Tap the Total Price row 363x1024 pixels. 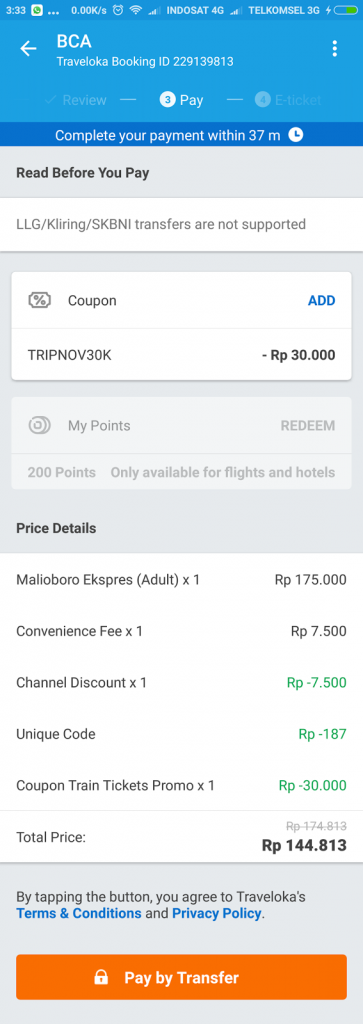182,837
